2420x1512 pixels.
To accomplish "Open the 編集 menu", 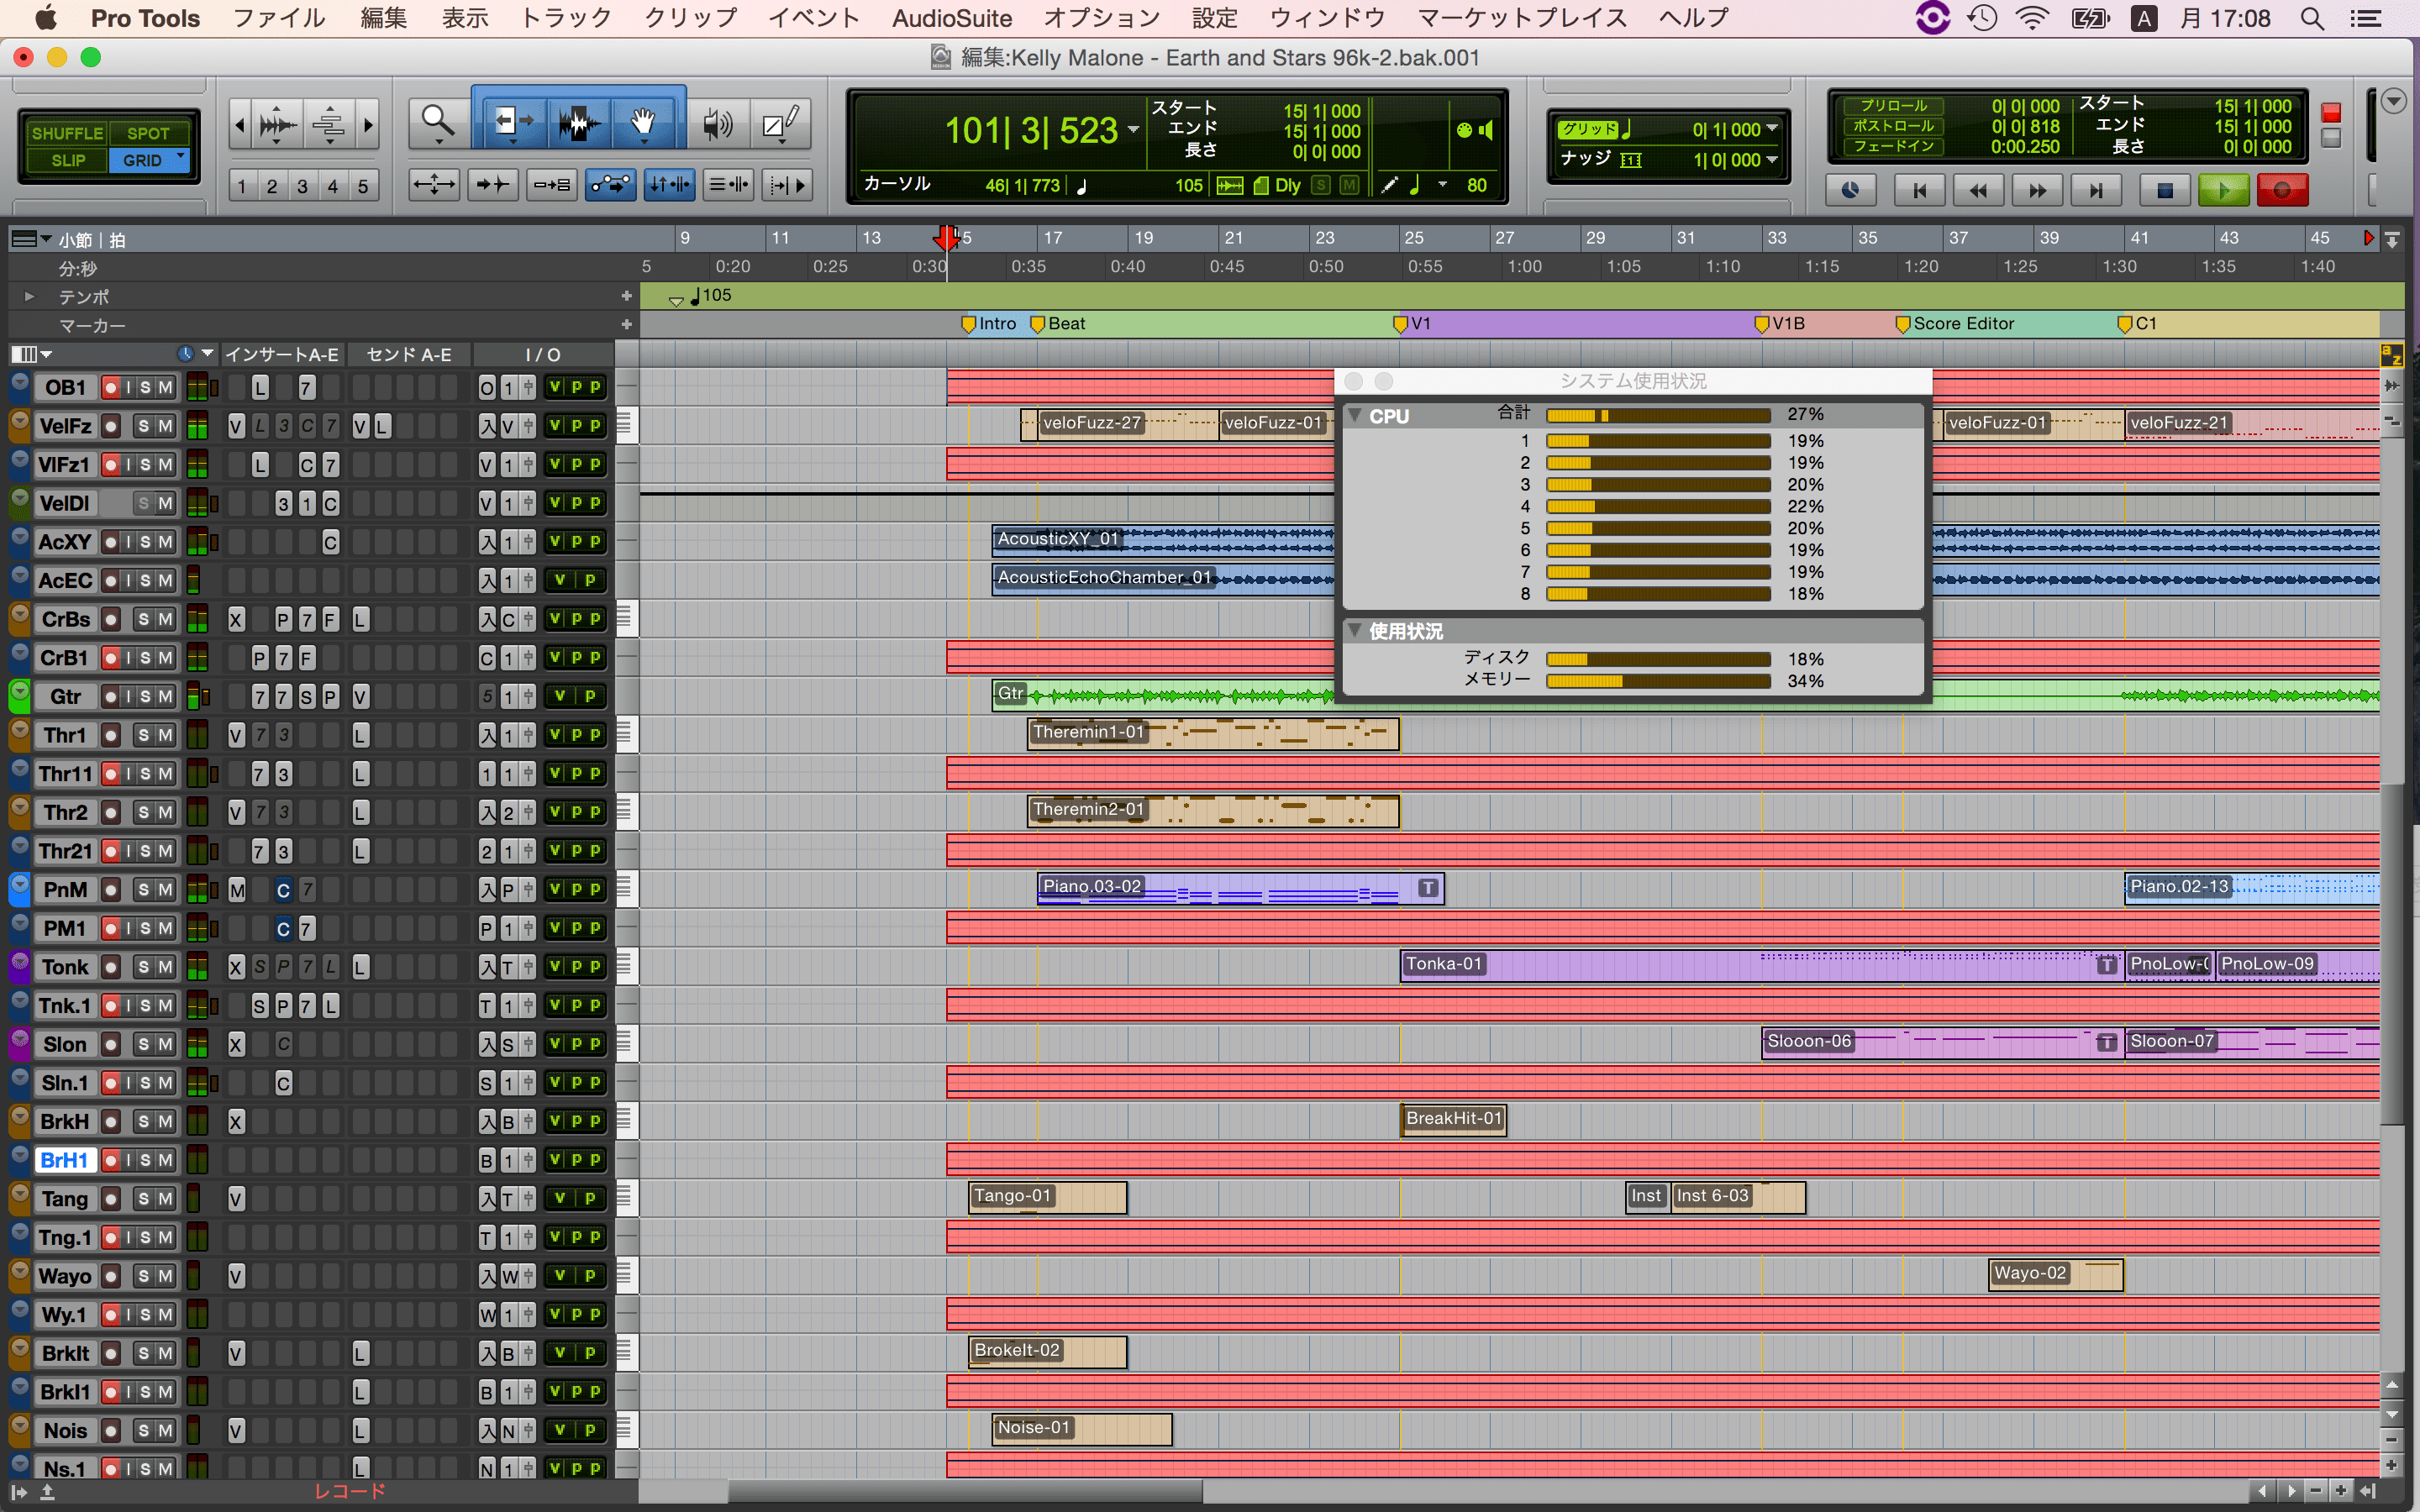I will [x=384, y=18].
